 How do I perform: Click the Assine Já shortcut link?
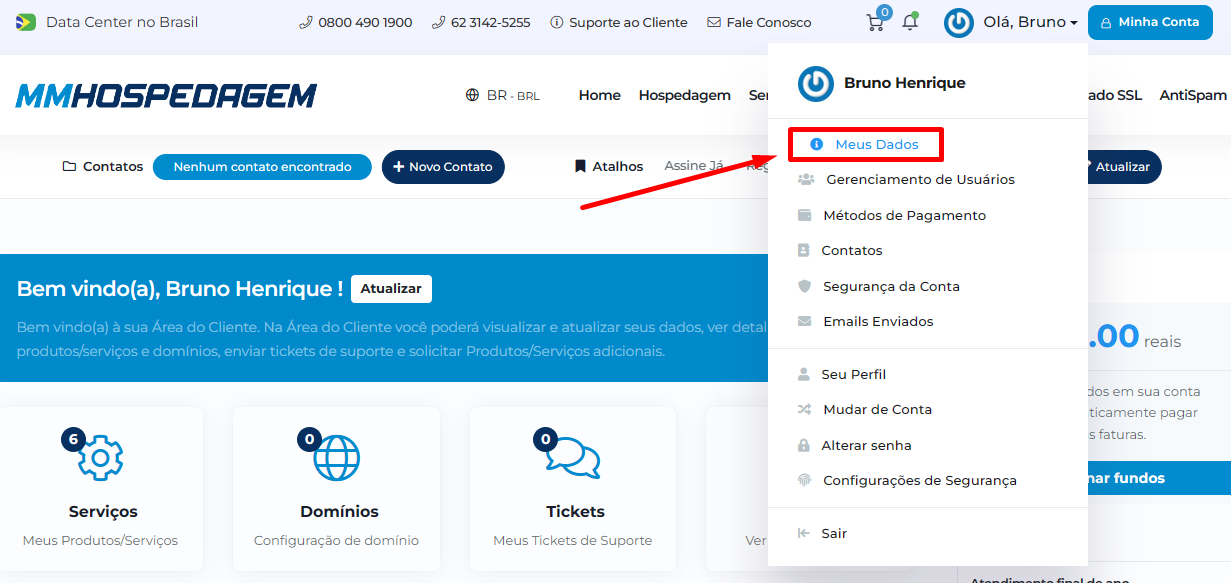[694, 166]
